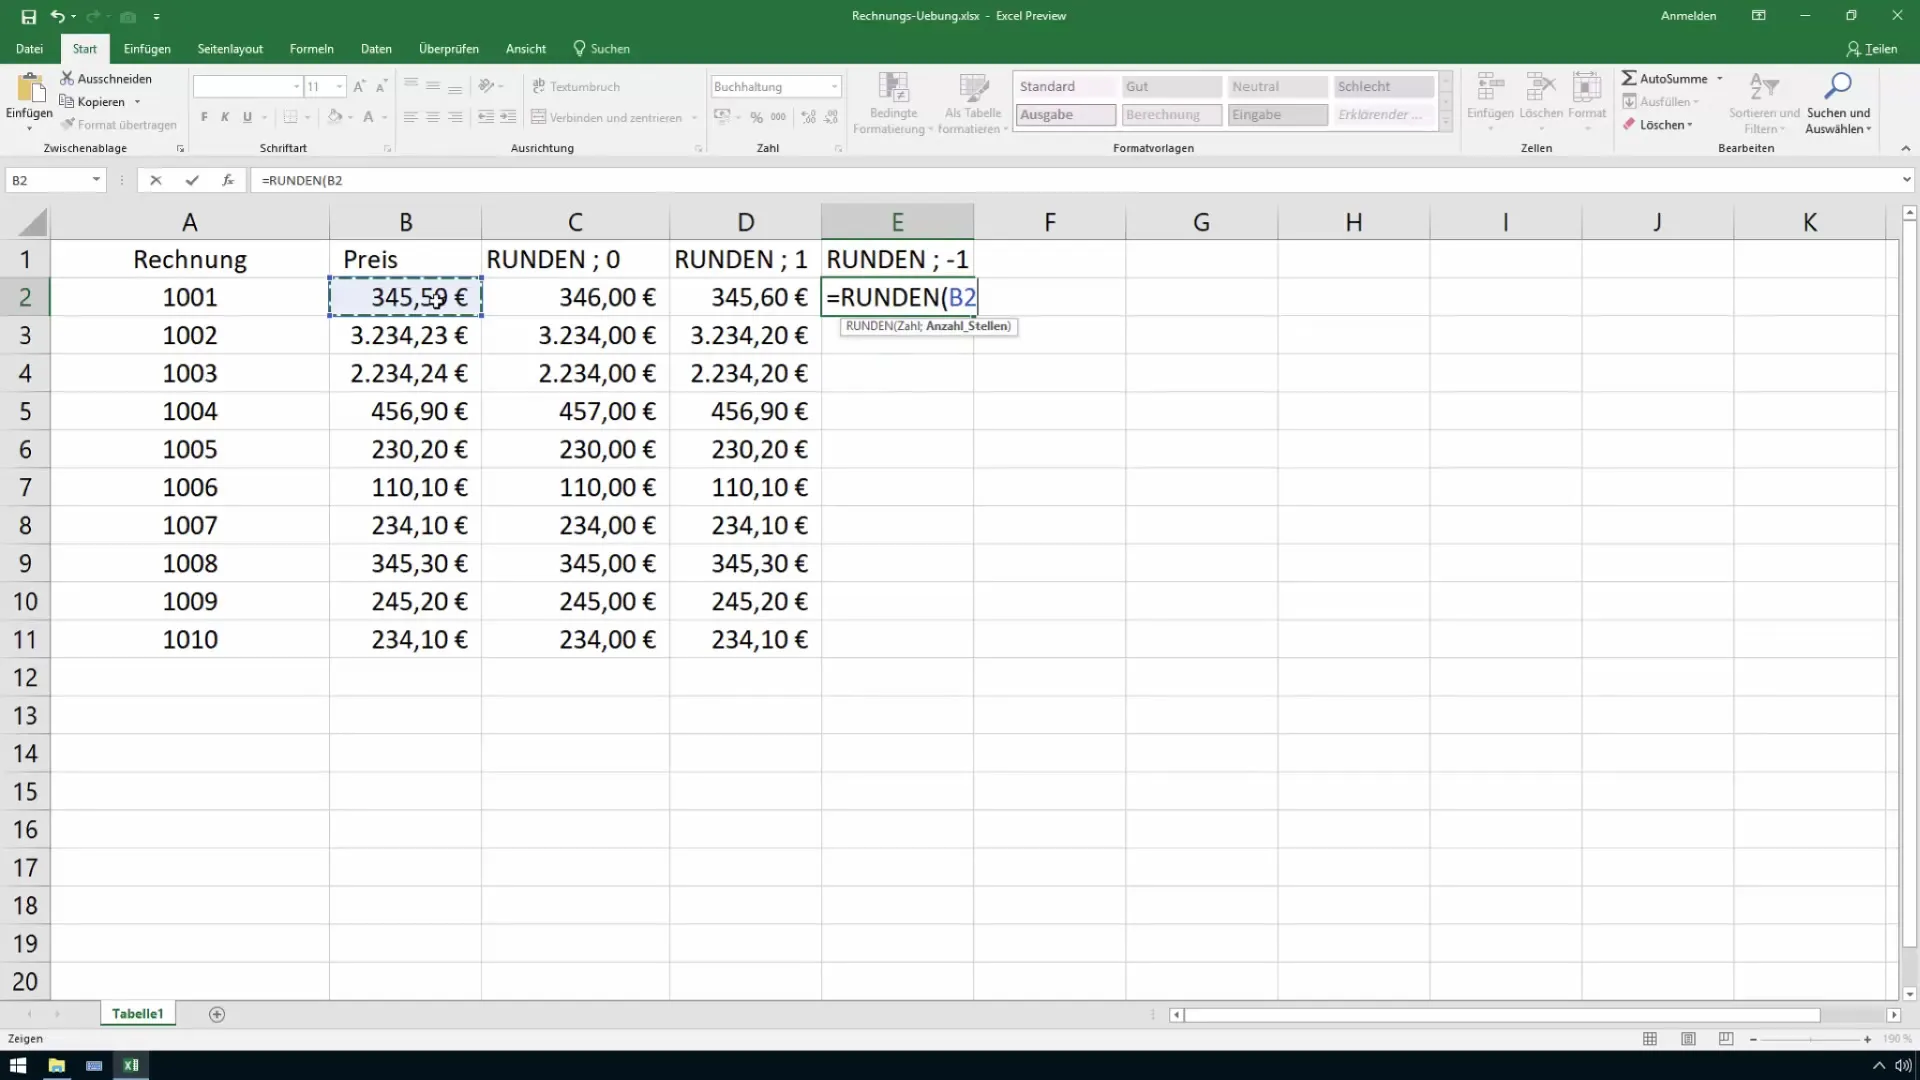
Task: Open the Datei menu
Action: pos(29,48)
